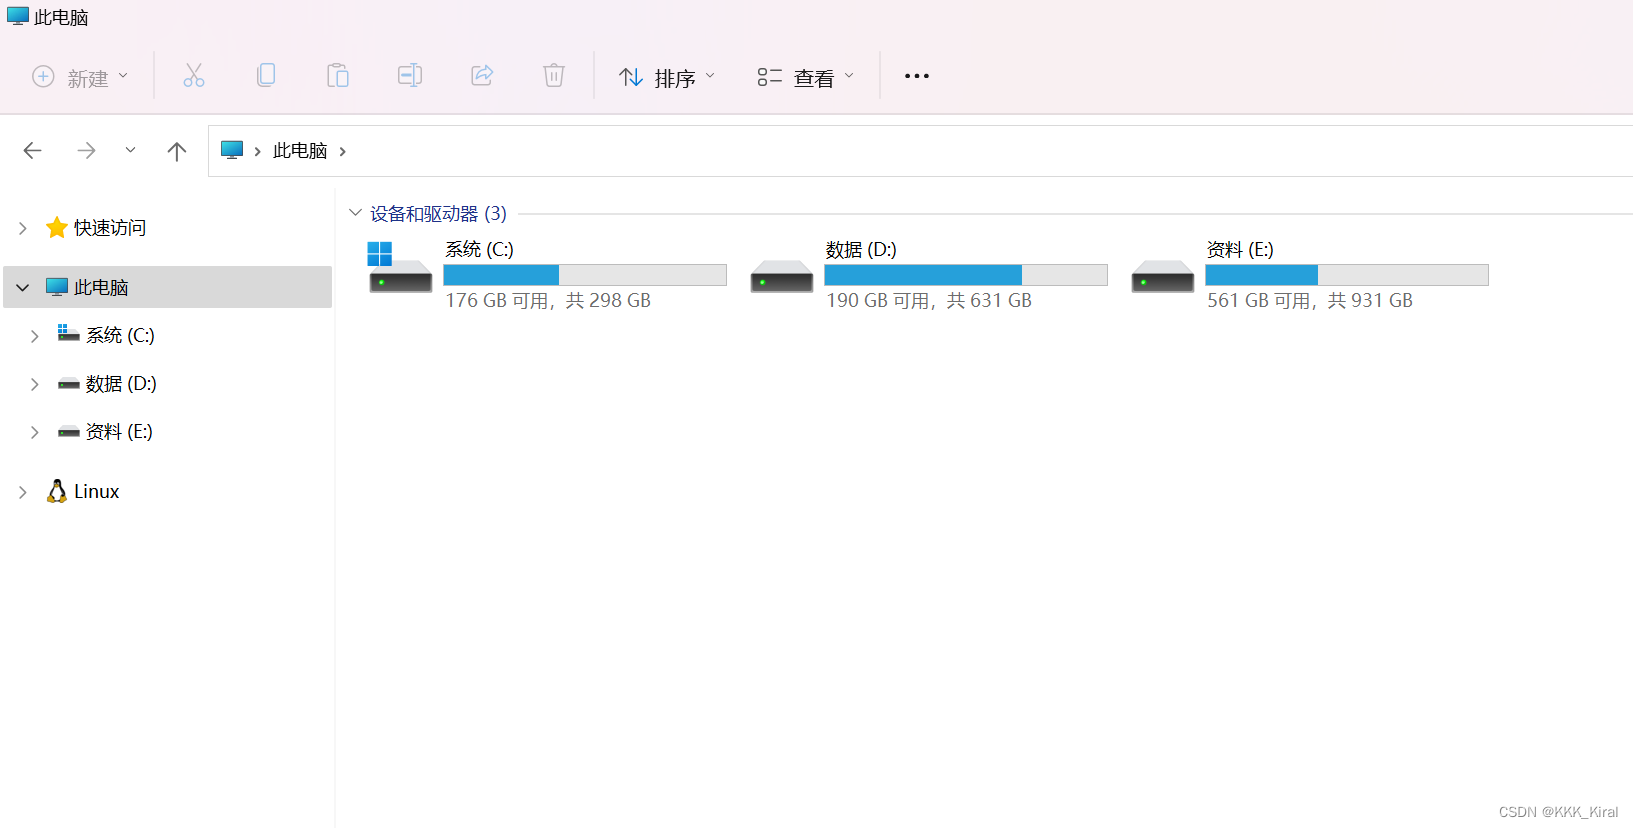Click the Cut scissors icon
The image size is (1633, 828).
[193, 76]
